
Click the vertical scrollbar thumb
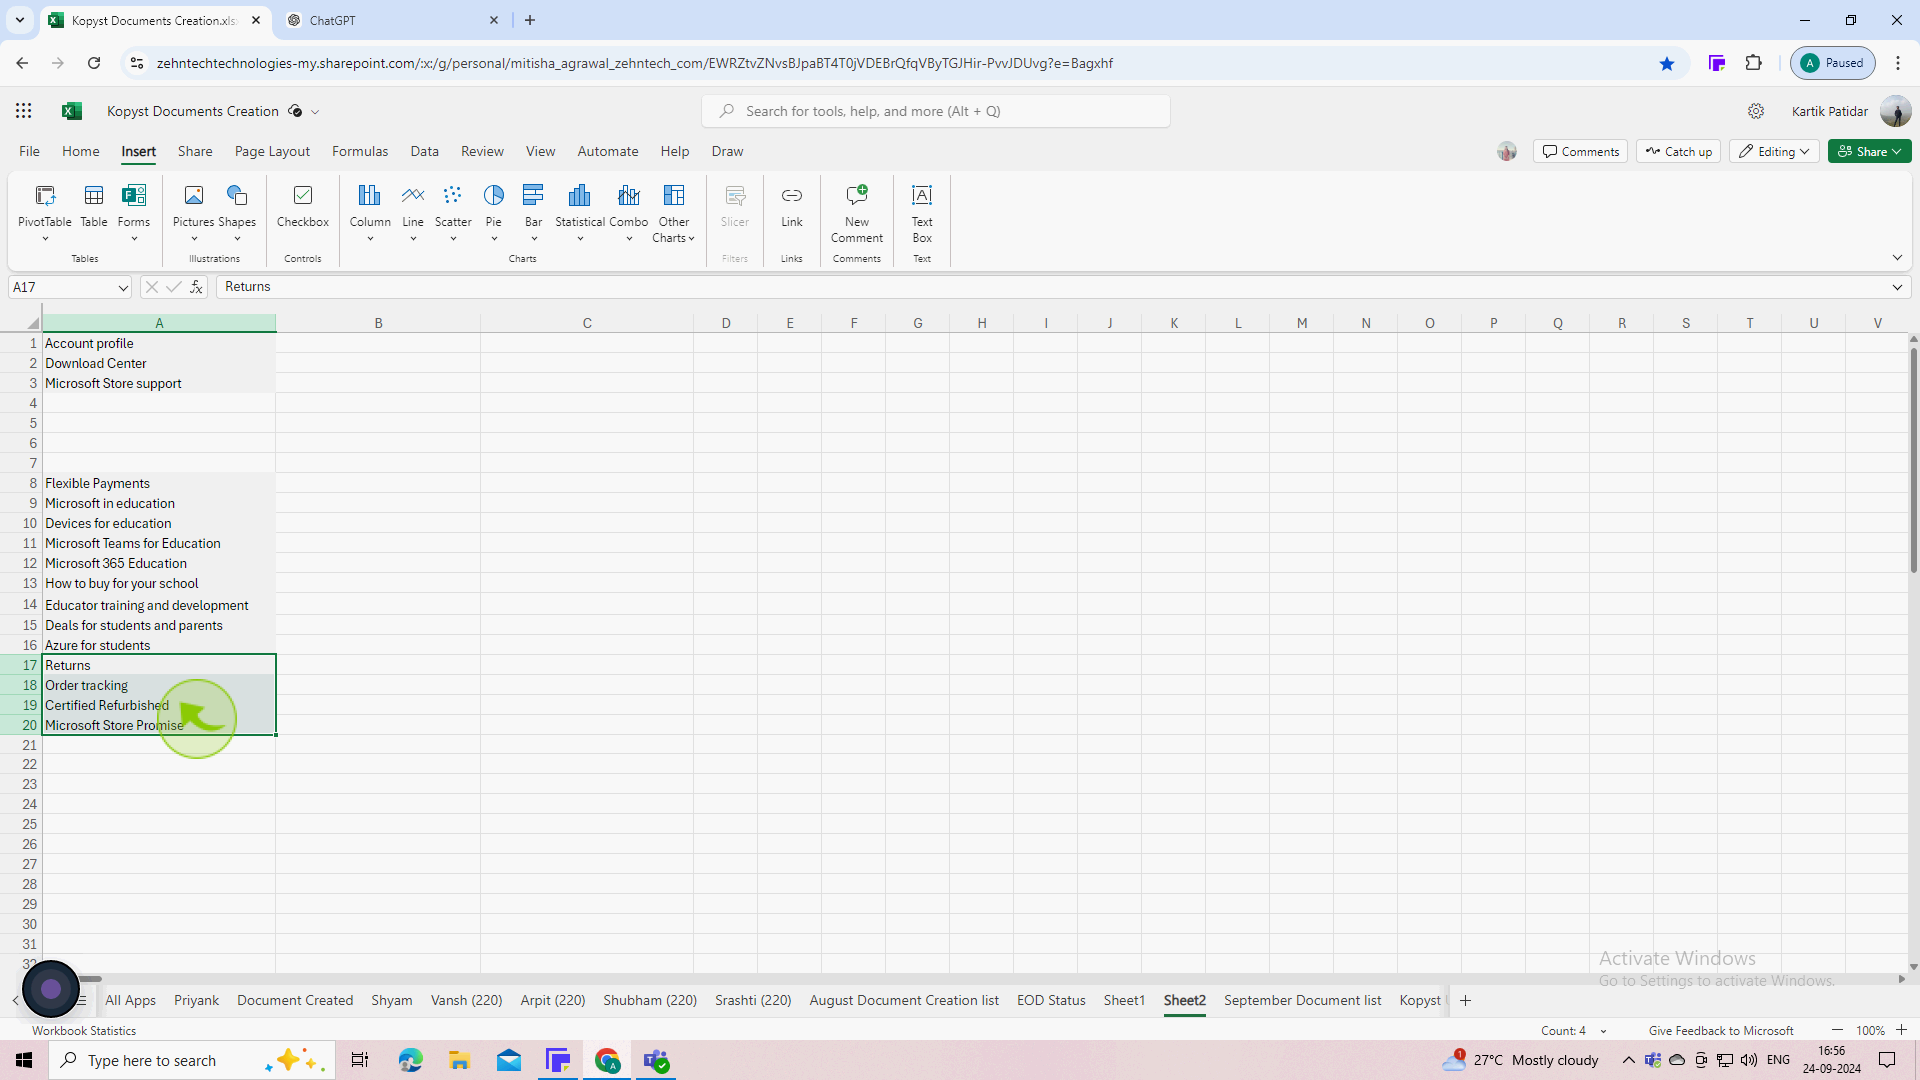click(x=1913, y=460)
